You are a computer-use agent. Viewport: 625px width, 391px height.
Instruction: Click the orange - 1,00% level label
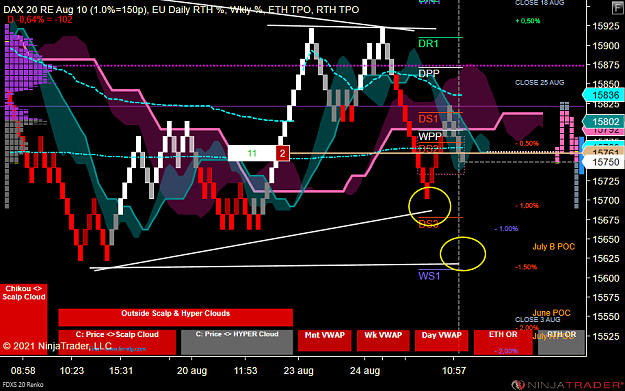(527, 206)
